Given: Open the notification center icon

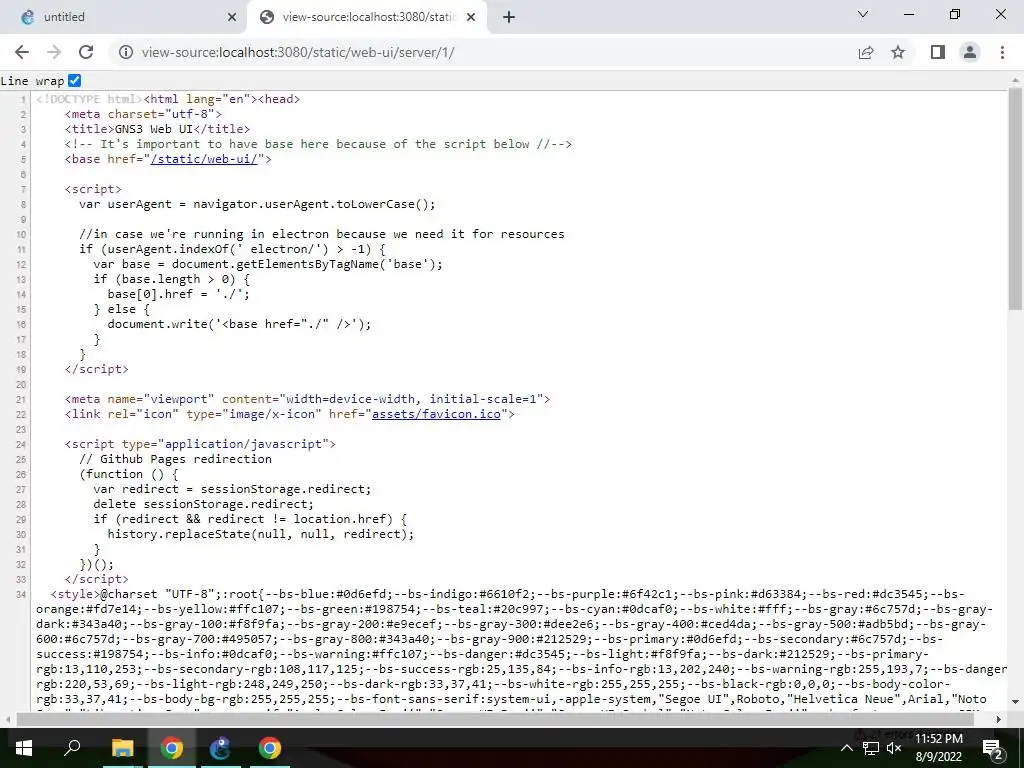Looking at the screenshot, I should pos(992,748).
